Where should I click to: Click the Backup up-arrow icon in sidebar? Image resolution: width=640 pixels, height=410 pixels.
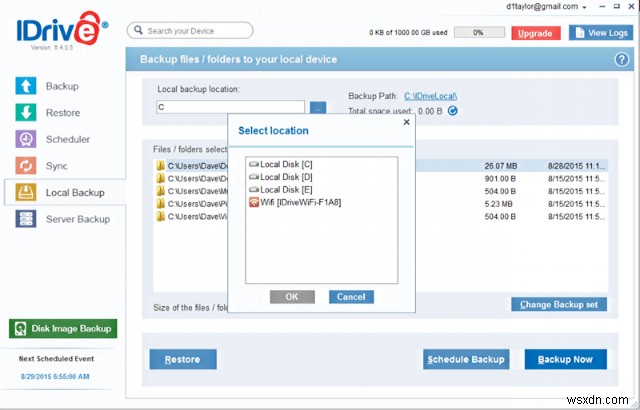26,86
